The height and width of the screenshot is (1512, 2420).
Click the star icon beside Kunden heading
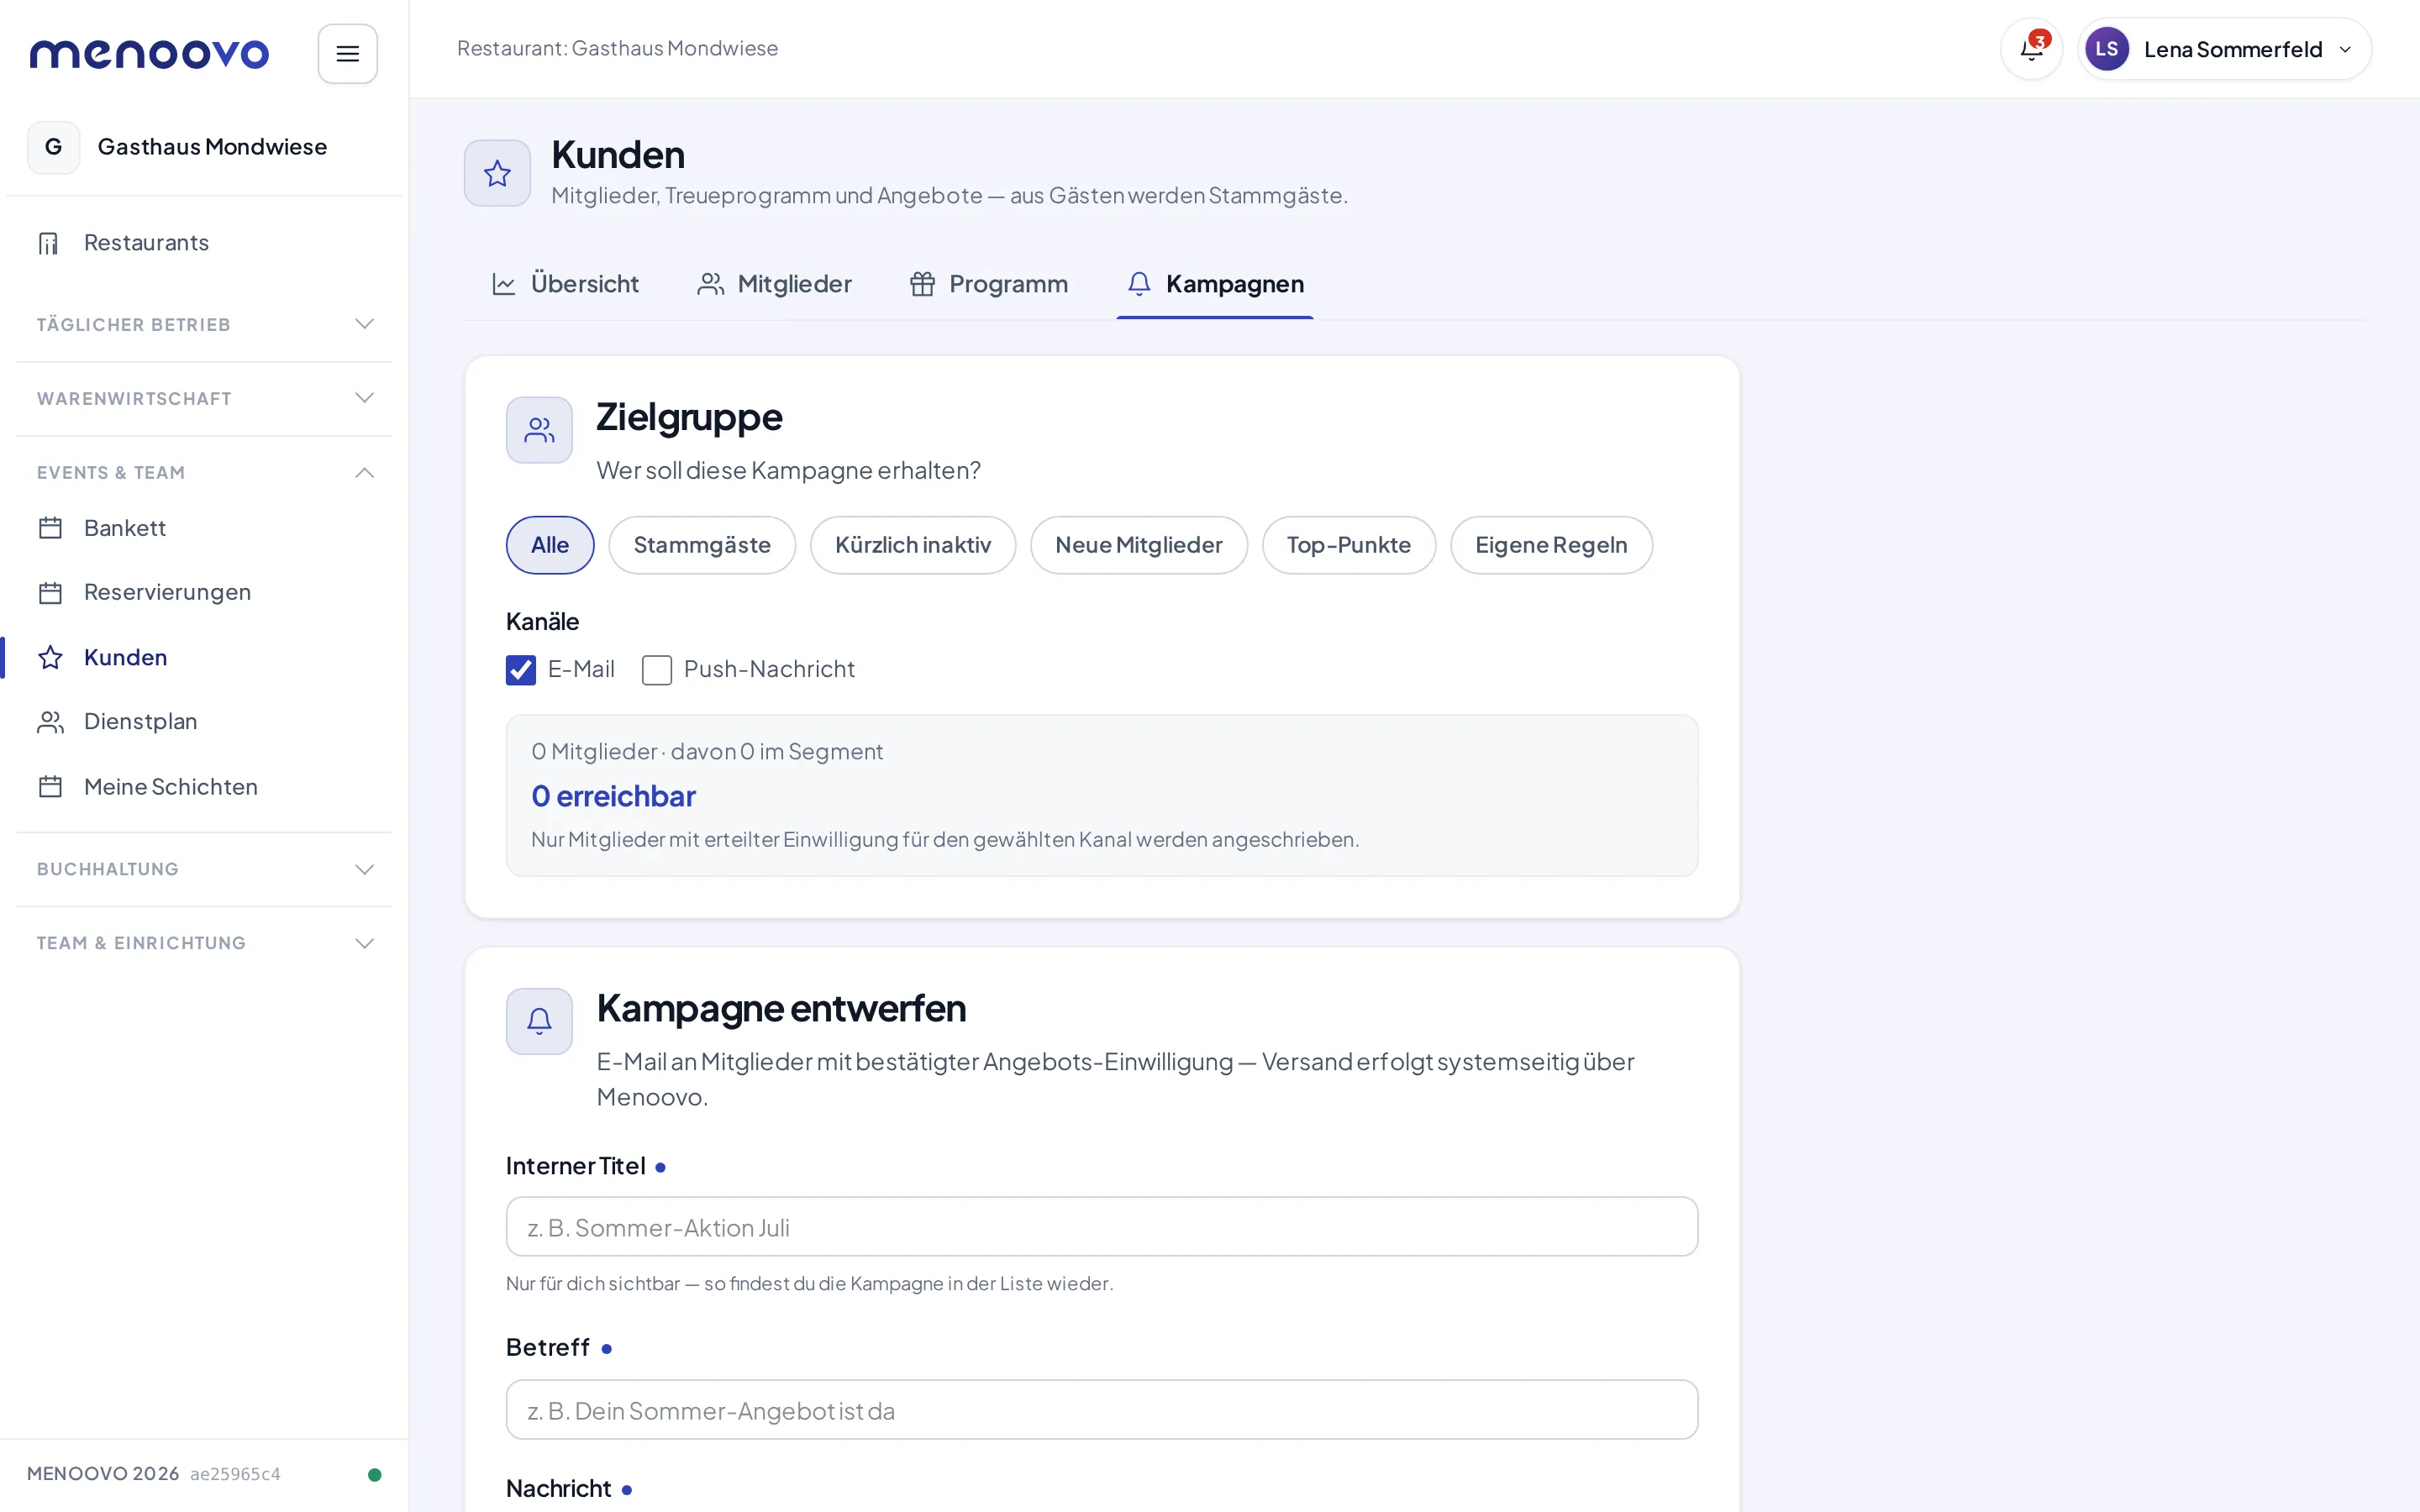[497, 173]
